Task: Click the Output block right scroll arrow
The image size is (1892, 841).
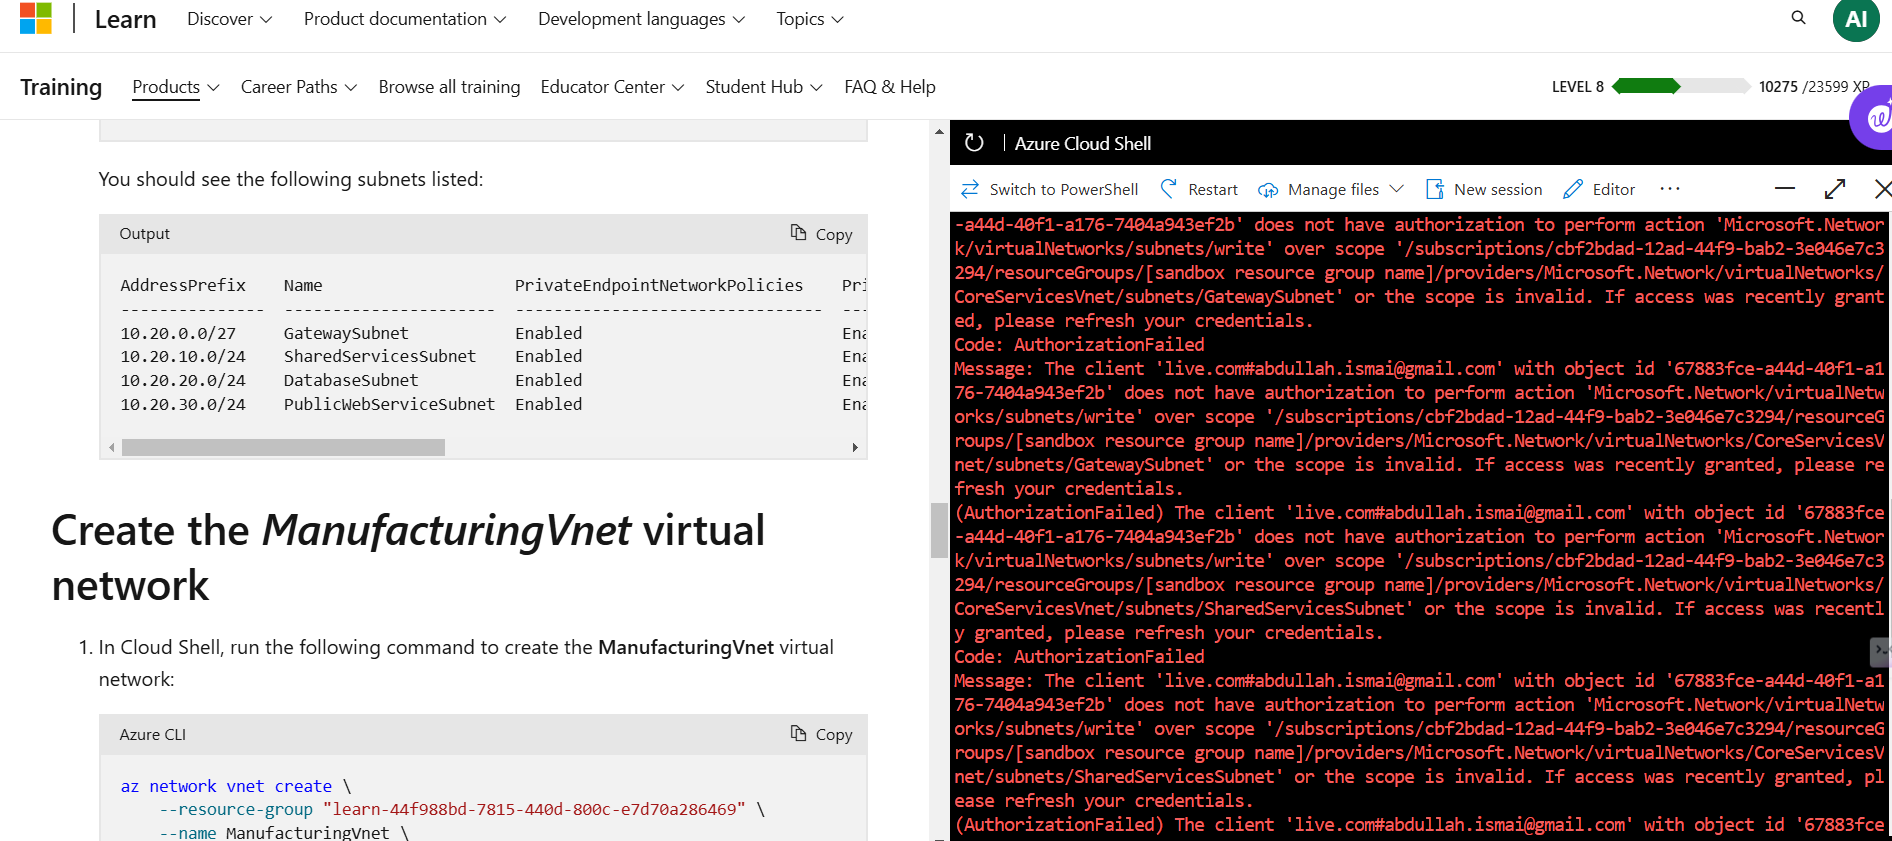Action: point(855,447)
